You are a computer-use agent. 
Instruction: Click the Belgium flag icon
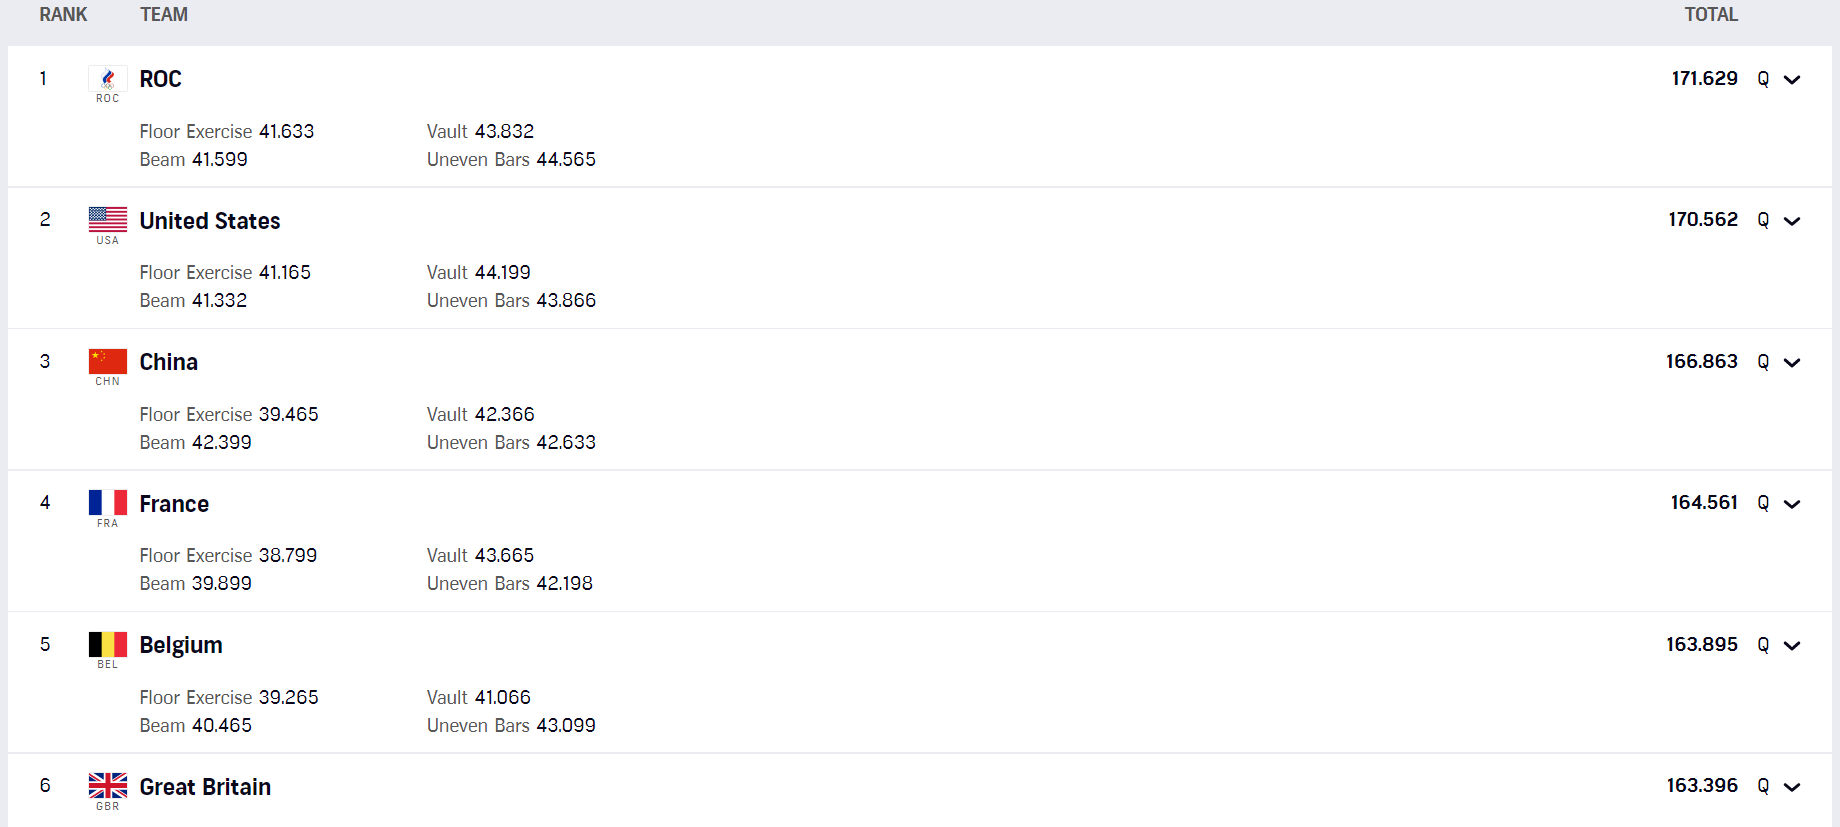[108, 644]
